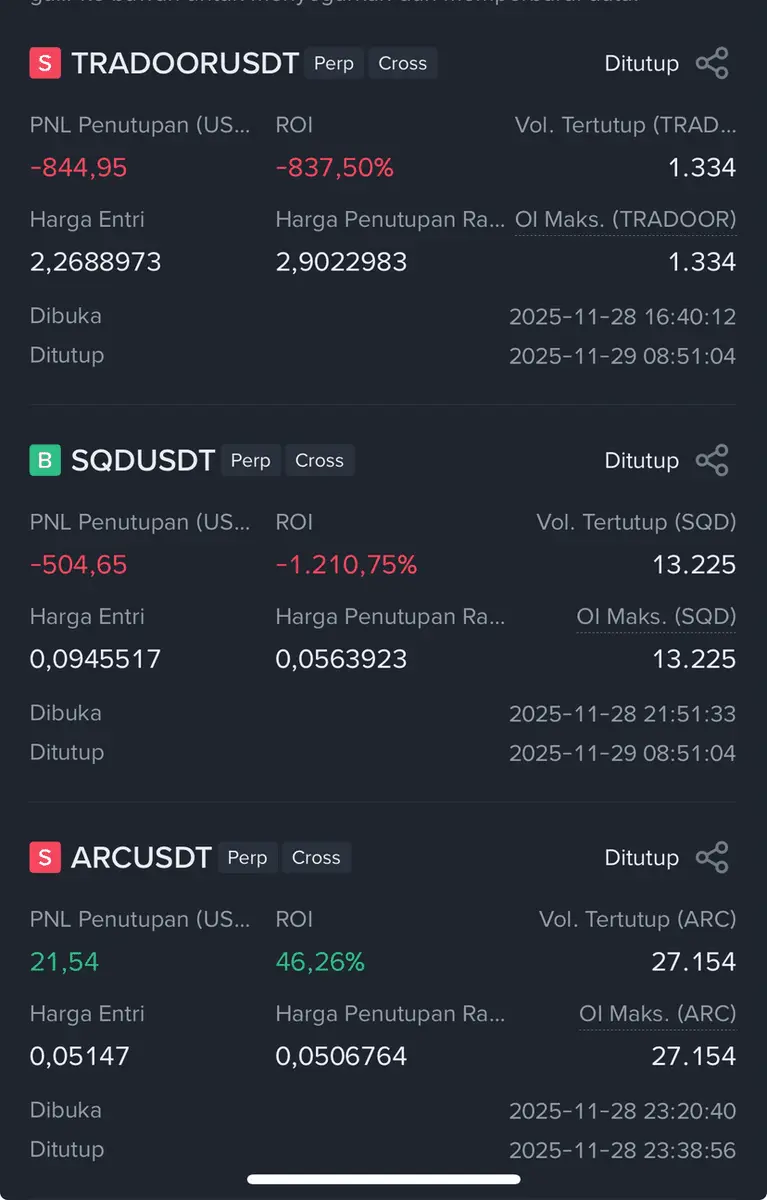Tap green B long badge beside SQDUSDT
767x1200 pixels.
point(45,460)
